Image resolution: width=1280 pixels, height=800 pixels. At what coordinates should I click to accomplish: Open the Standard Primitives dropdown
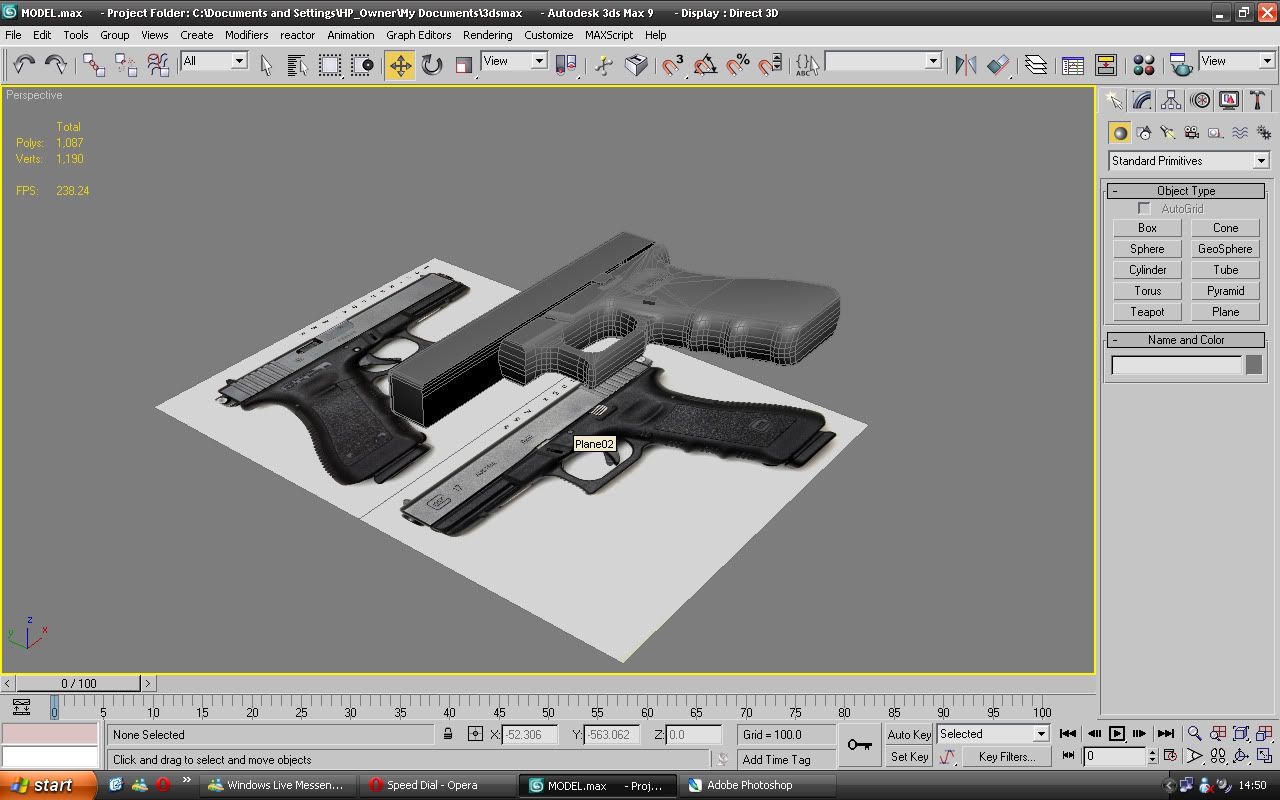click(x=1188, y=161)
